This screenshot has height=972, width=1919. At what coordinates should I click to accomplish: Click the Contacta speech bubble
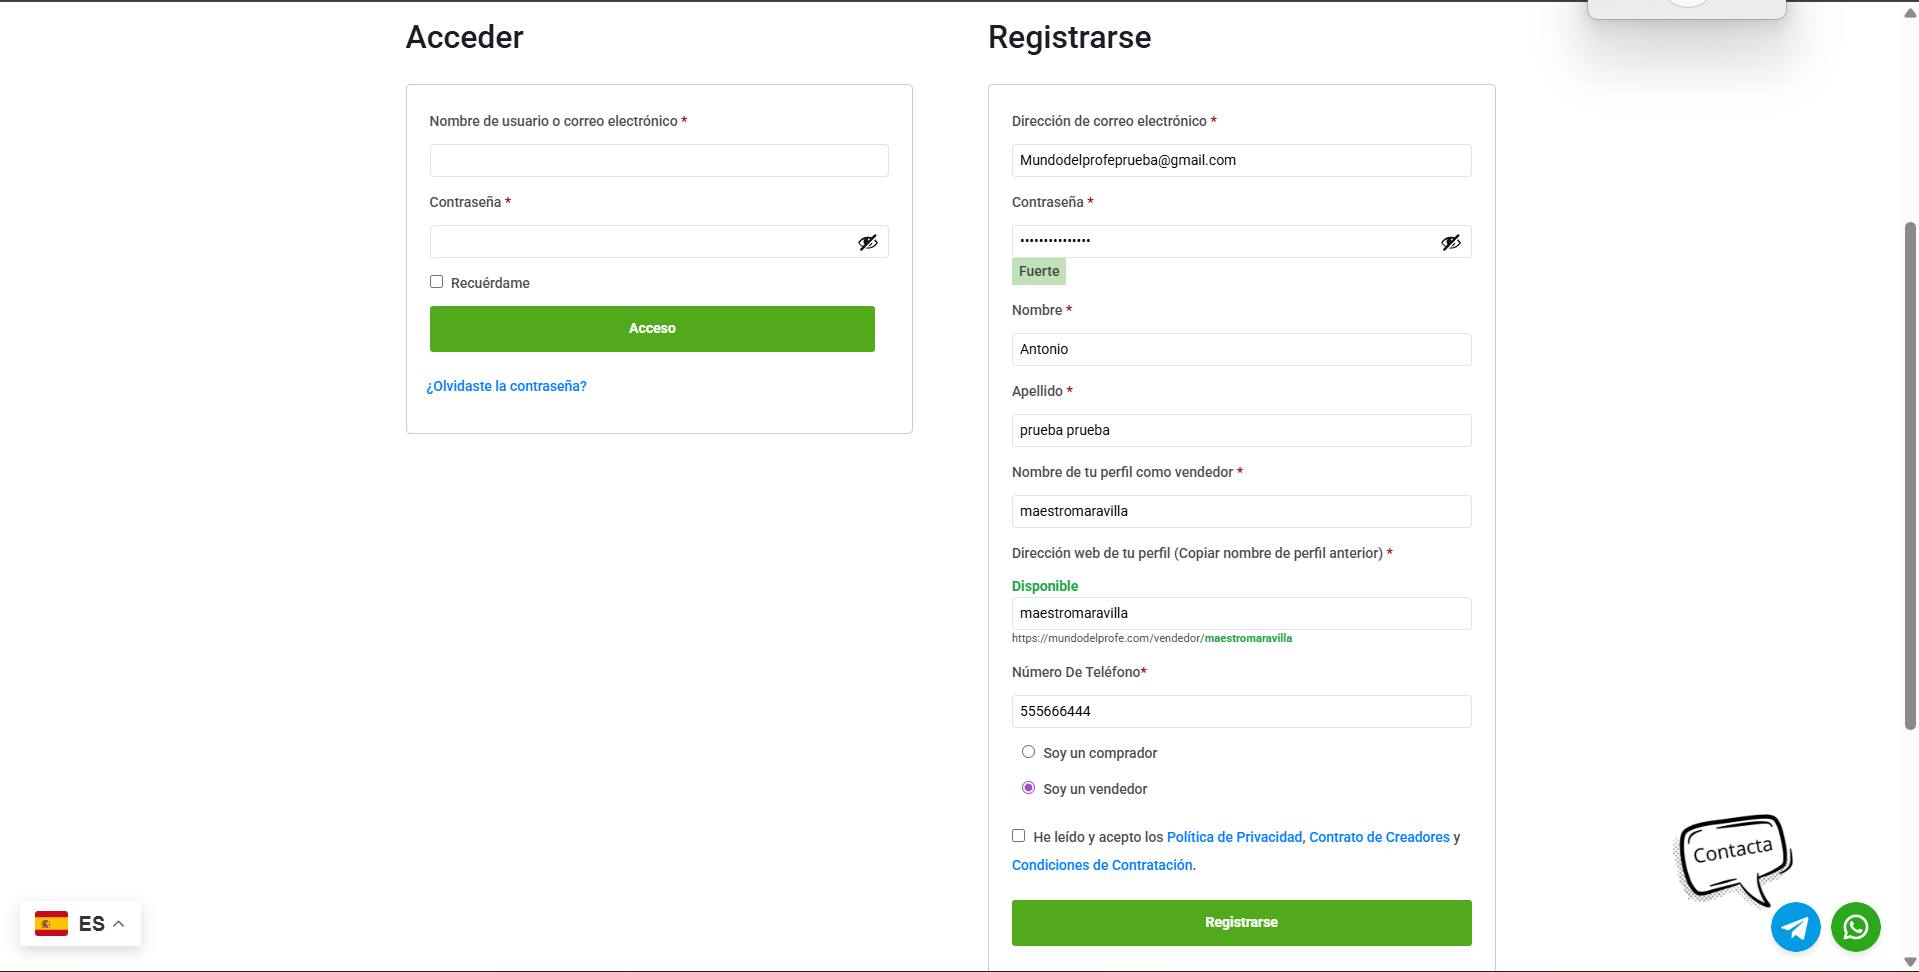coord(1733,855)
